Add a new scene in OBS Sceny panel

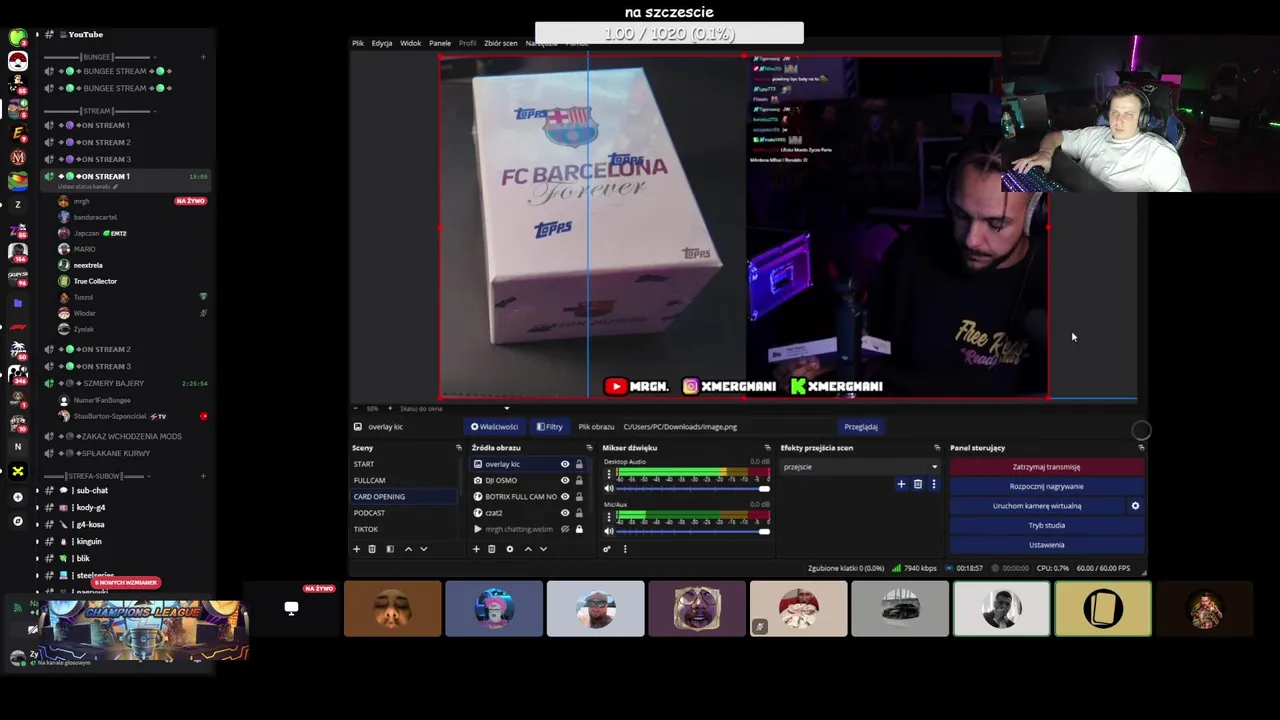356,548
